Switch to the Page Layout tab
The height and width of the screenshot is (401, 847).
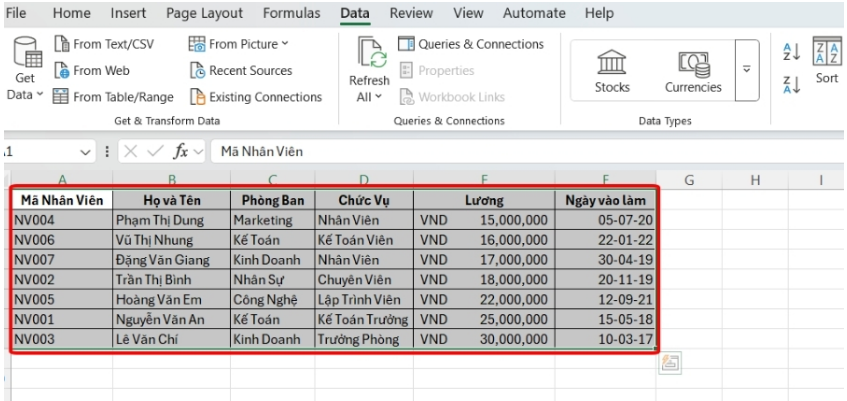coord(204,13)
